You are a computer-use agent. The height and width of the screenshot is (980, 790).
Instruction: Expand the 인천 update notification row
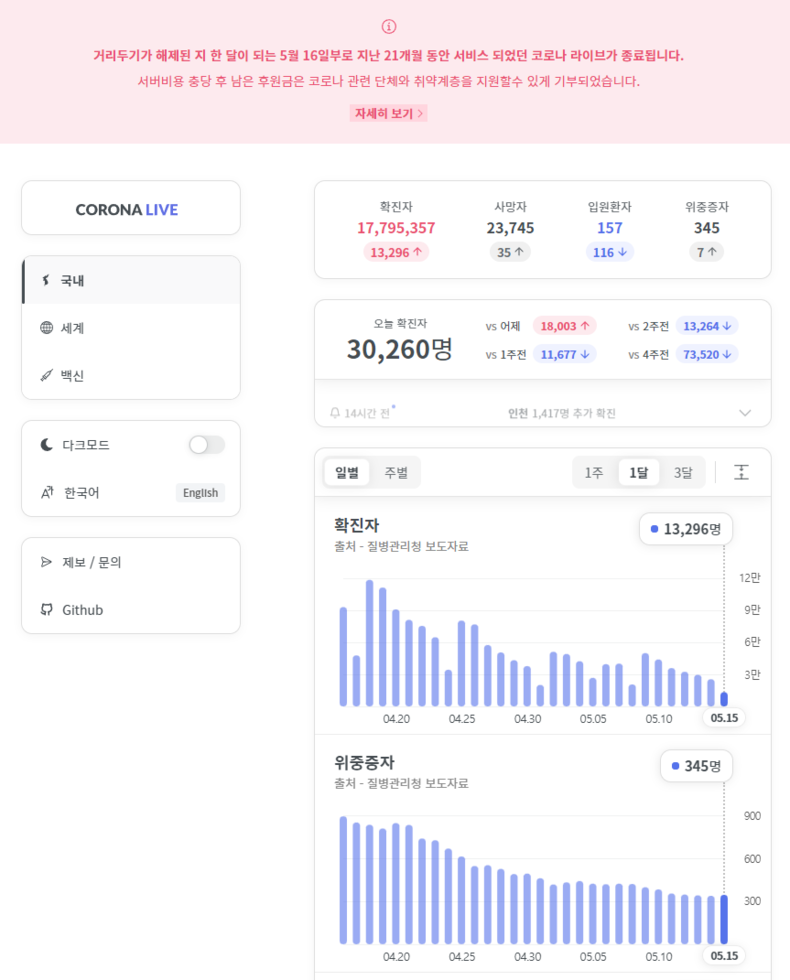click(744, 413)
